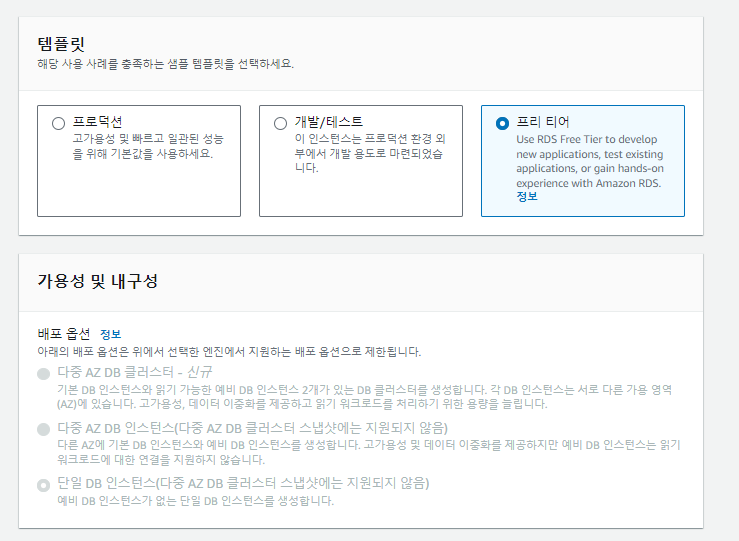Click the 다른 AZ에 기본 DB 인스턴스 description
Image resolution: width=739 pixels, height=541 pixels.
point(369,452)
